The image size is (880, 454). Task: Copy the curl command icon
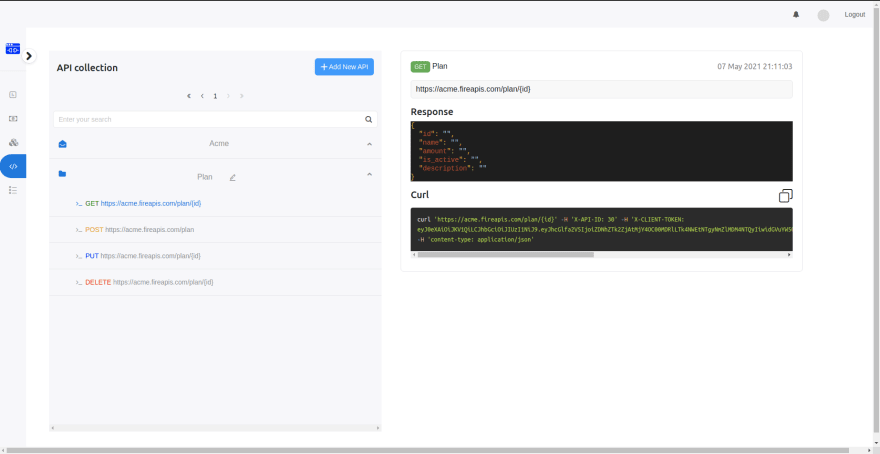coord(786,195)
